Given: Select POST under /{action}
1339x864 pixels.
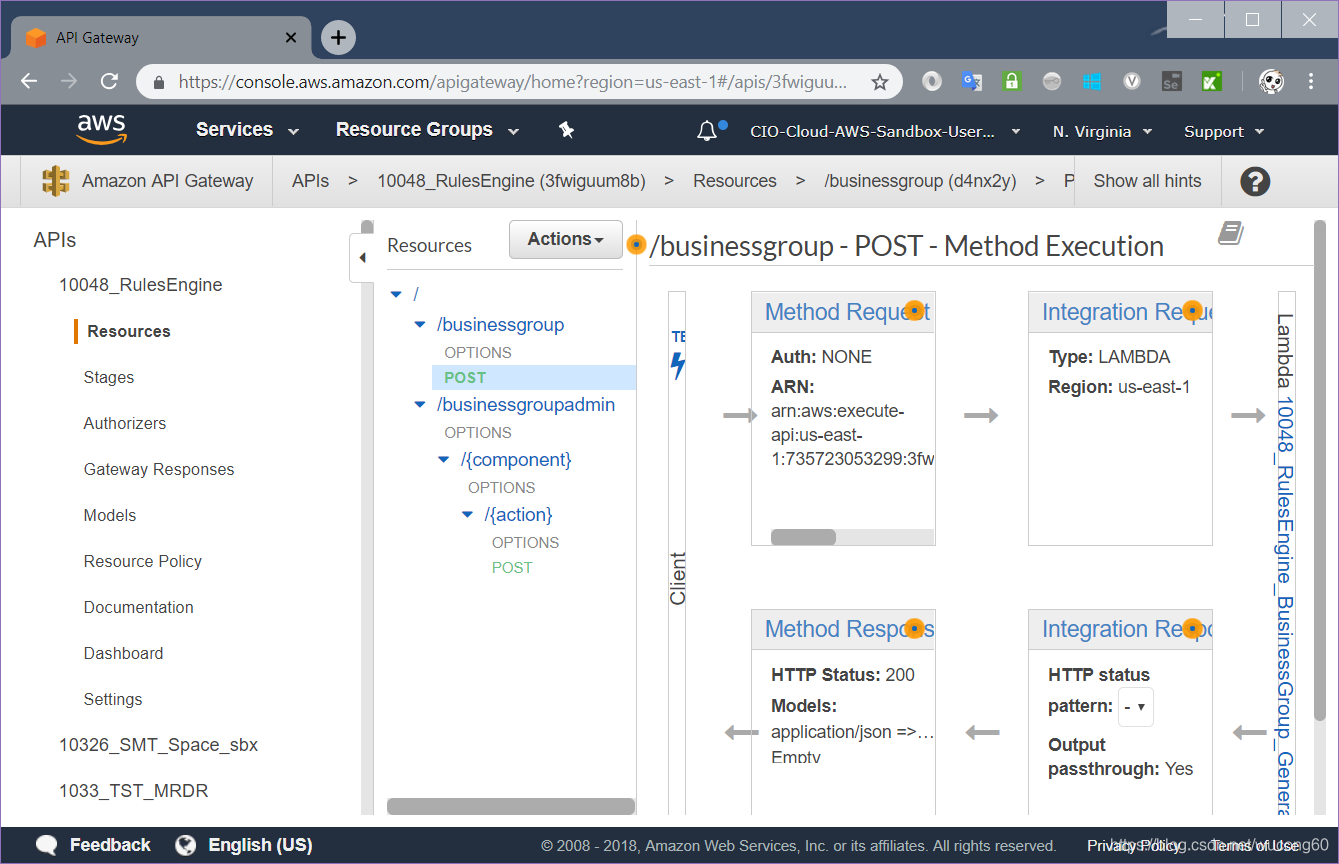Looking at the screenshot, I should tap(512, 567).
